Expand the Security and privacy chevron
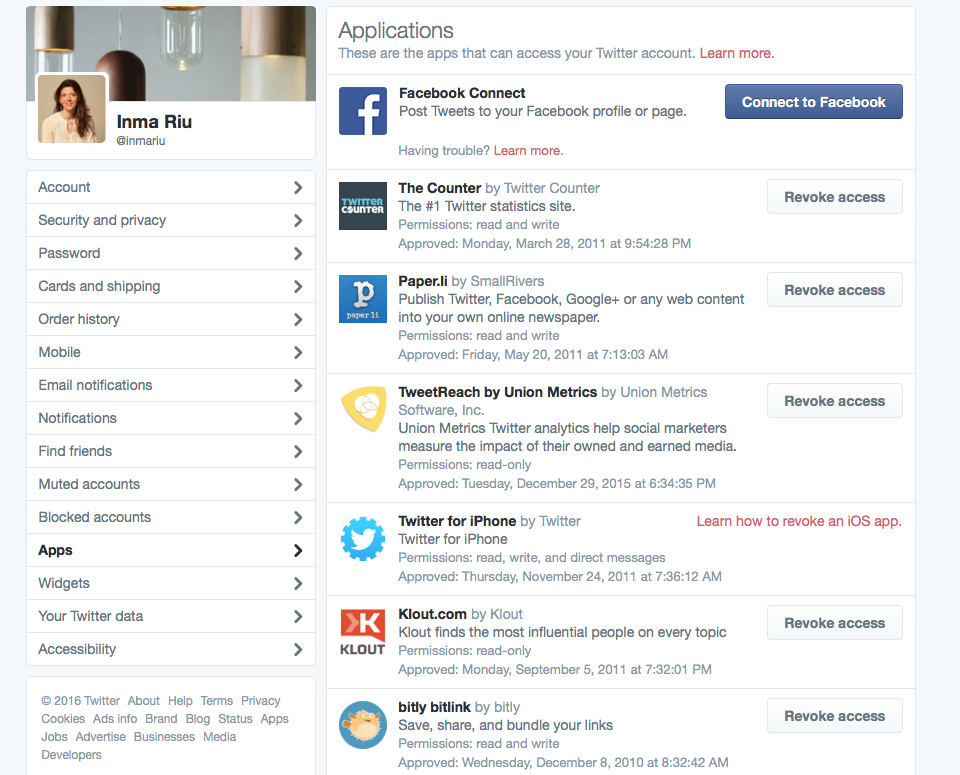Screen dimensions: 960x775 click(298, 220)
